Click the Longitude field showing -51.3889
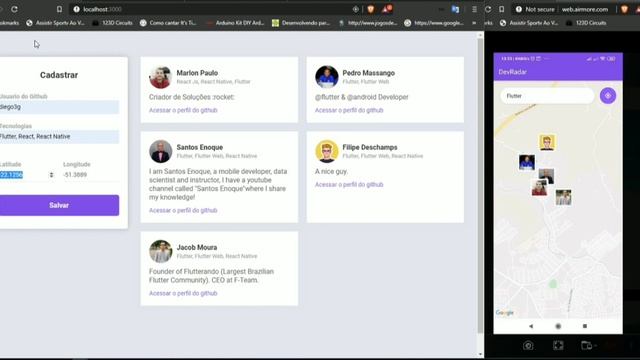Viewport: 640px width, 360px height. pos(91,175)
